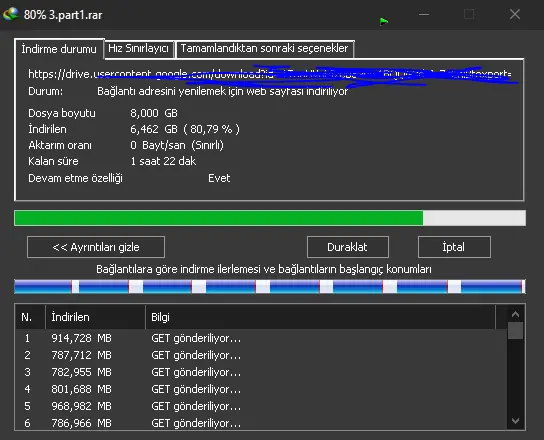This screenshot has width=544, height=440.
Task: Select connection row with 968,982 MB
Action: [261, 406]
